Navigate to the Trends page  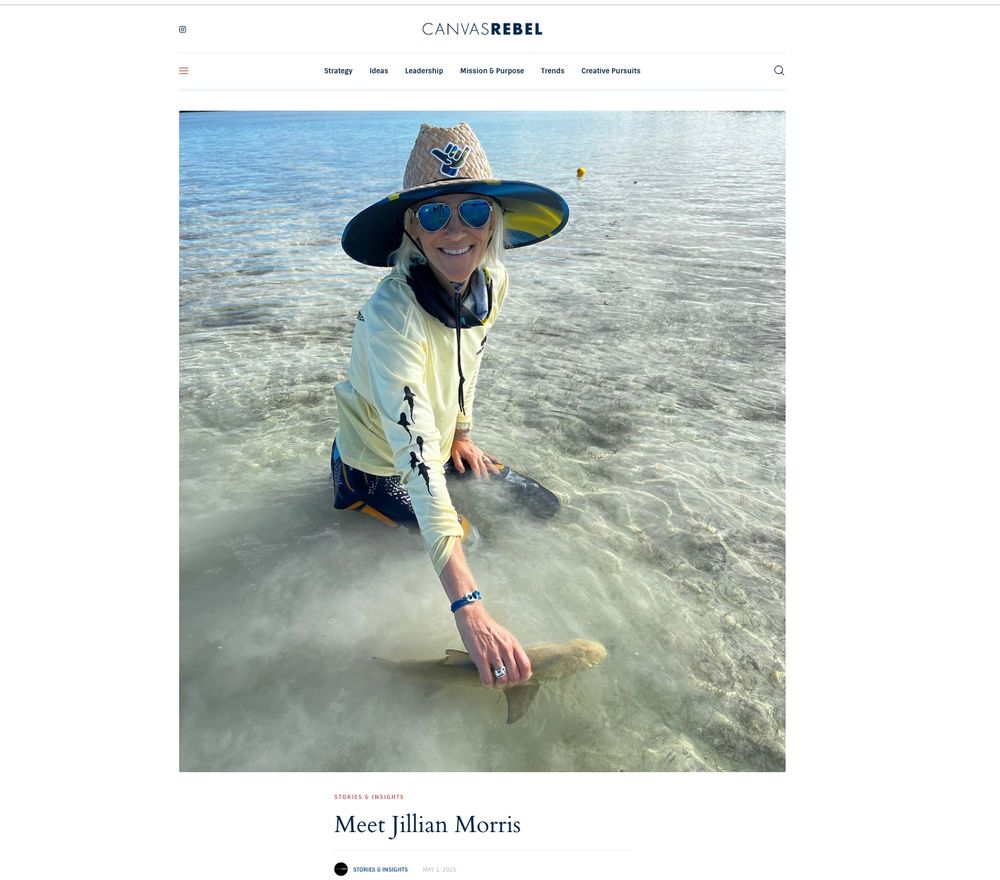point(552,71)
